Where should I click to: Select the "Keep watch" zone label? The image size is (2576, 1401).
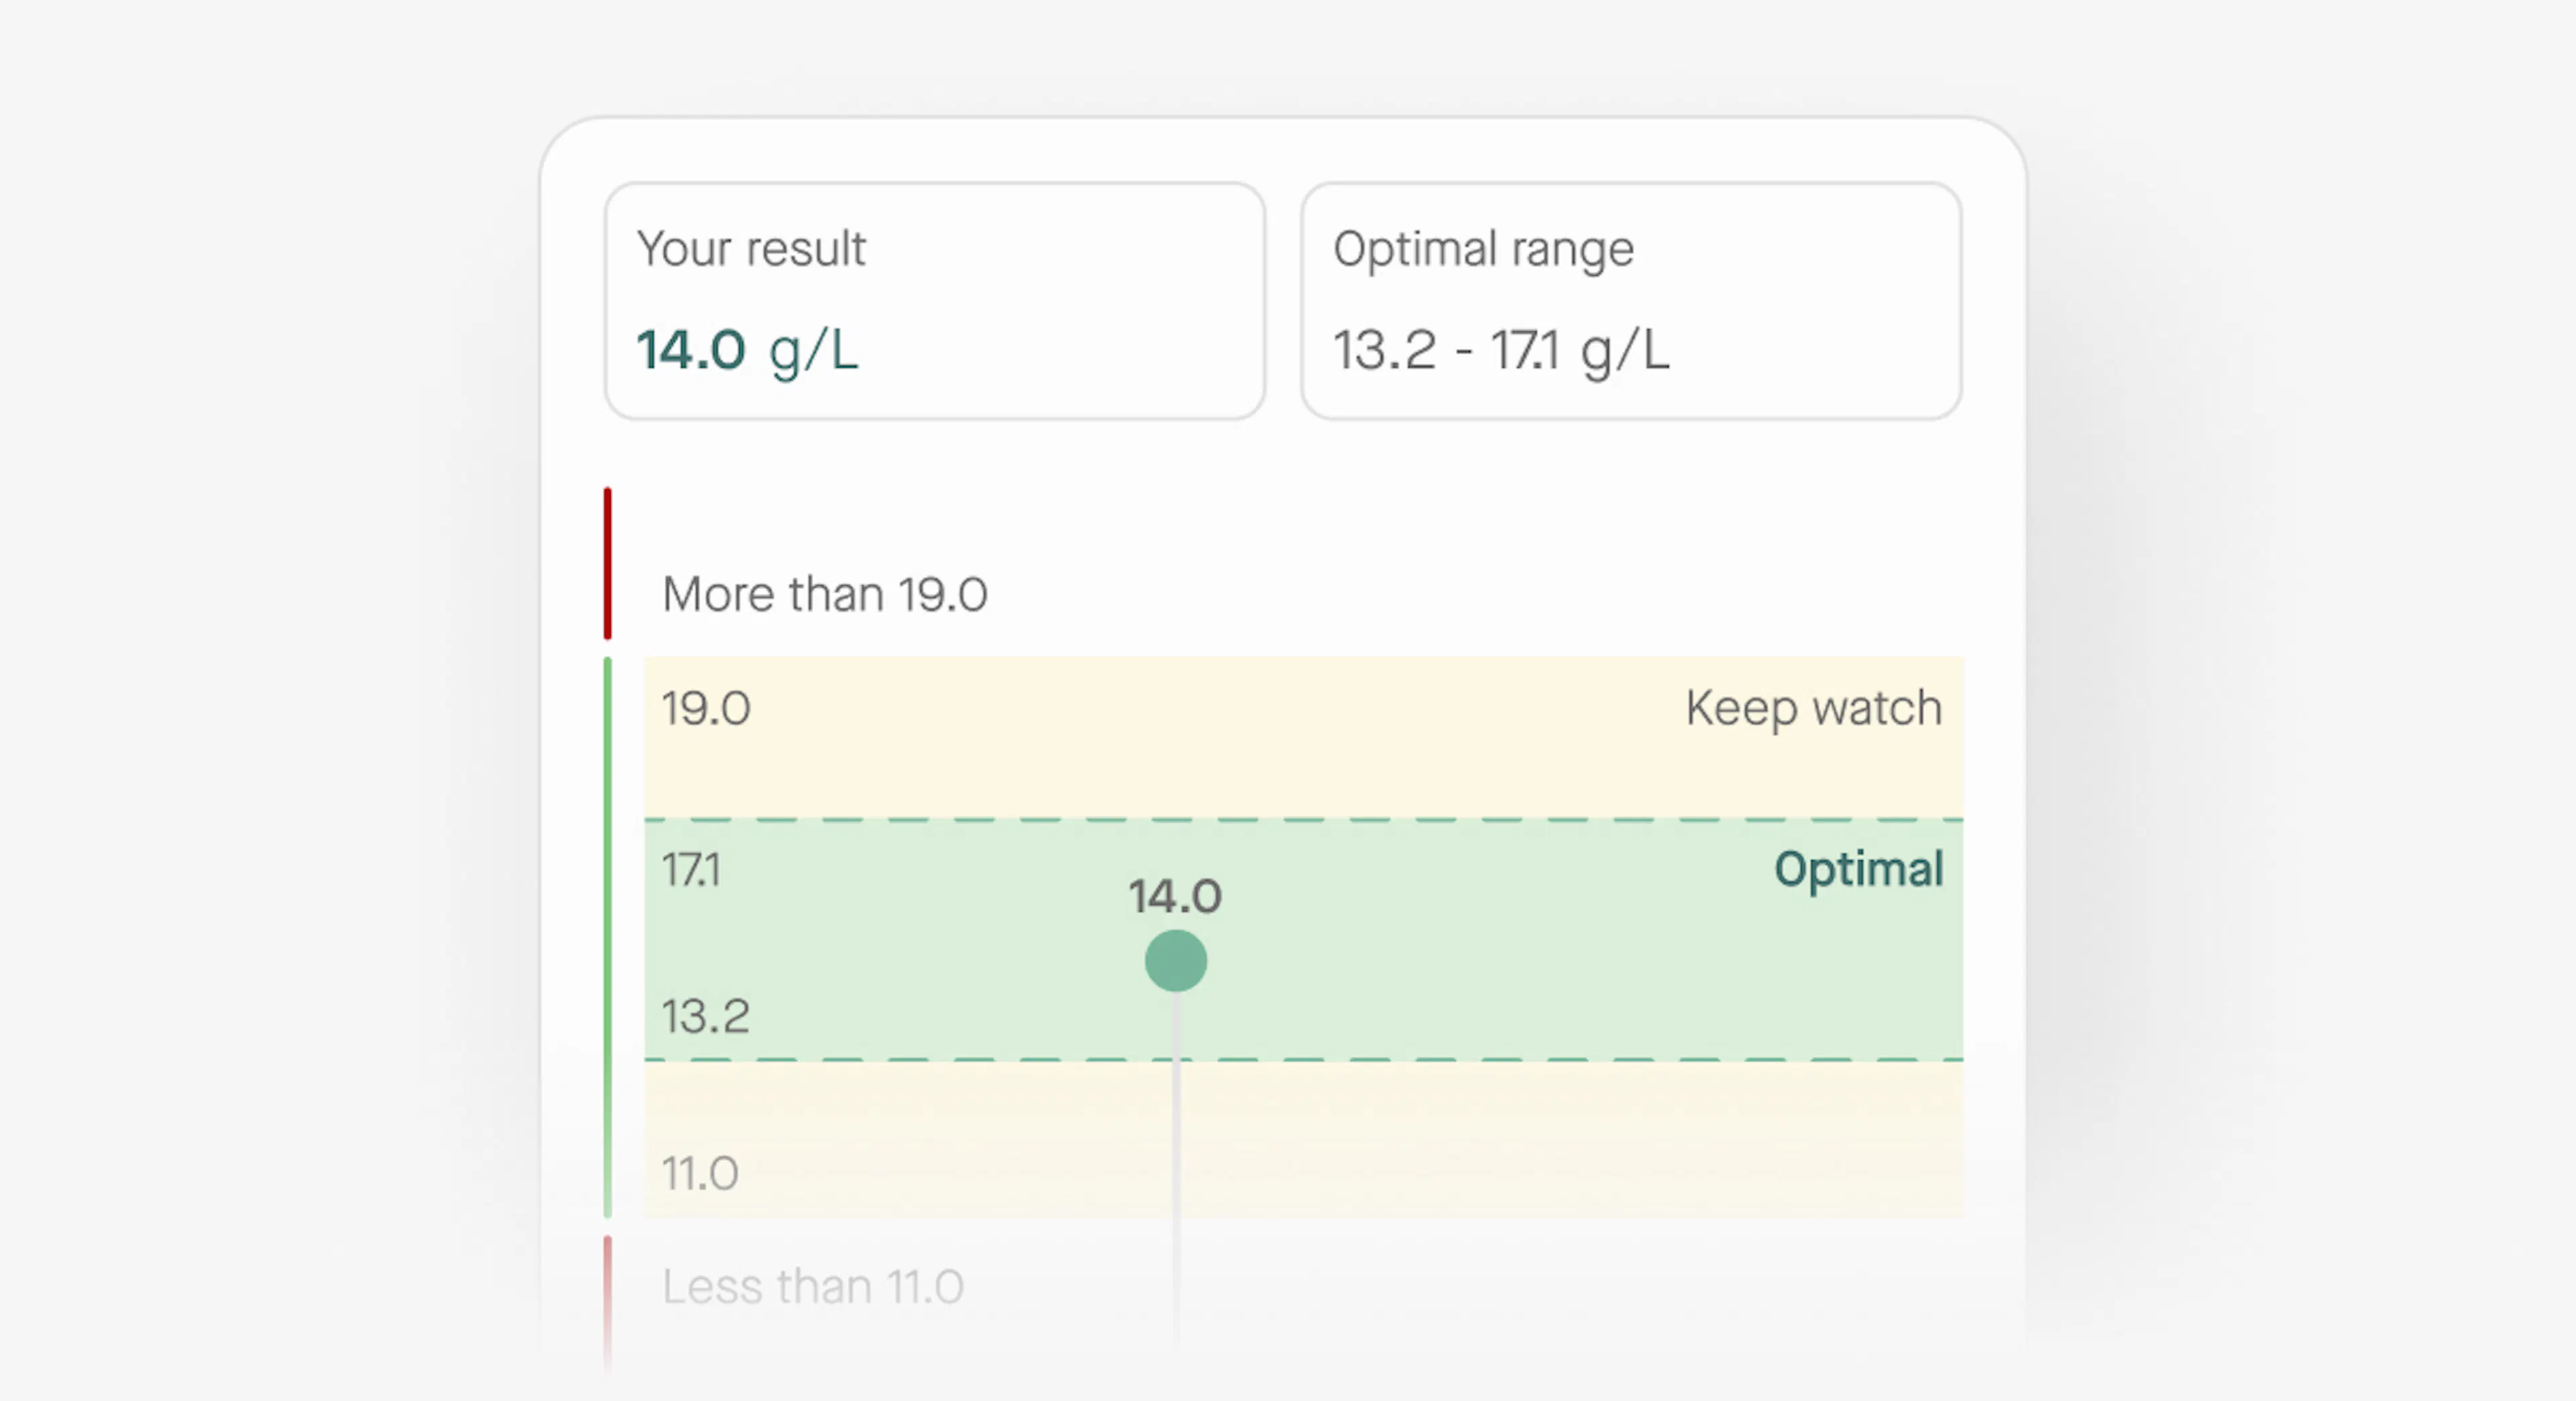tap(1813, 708)
